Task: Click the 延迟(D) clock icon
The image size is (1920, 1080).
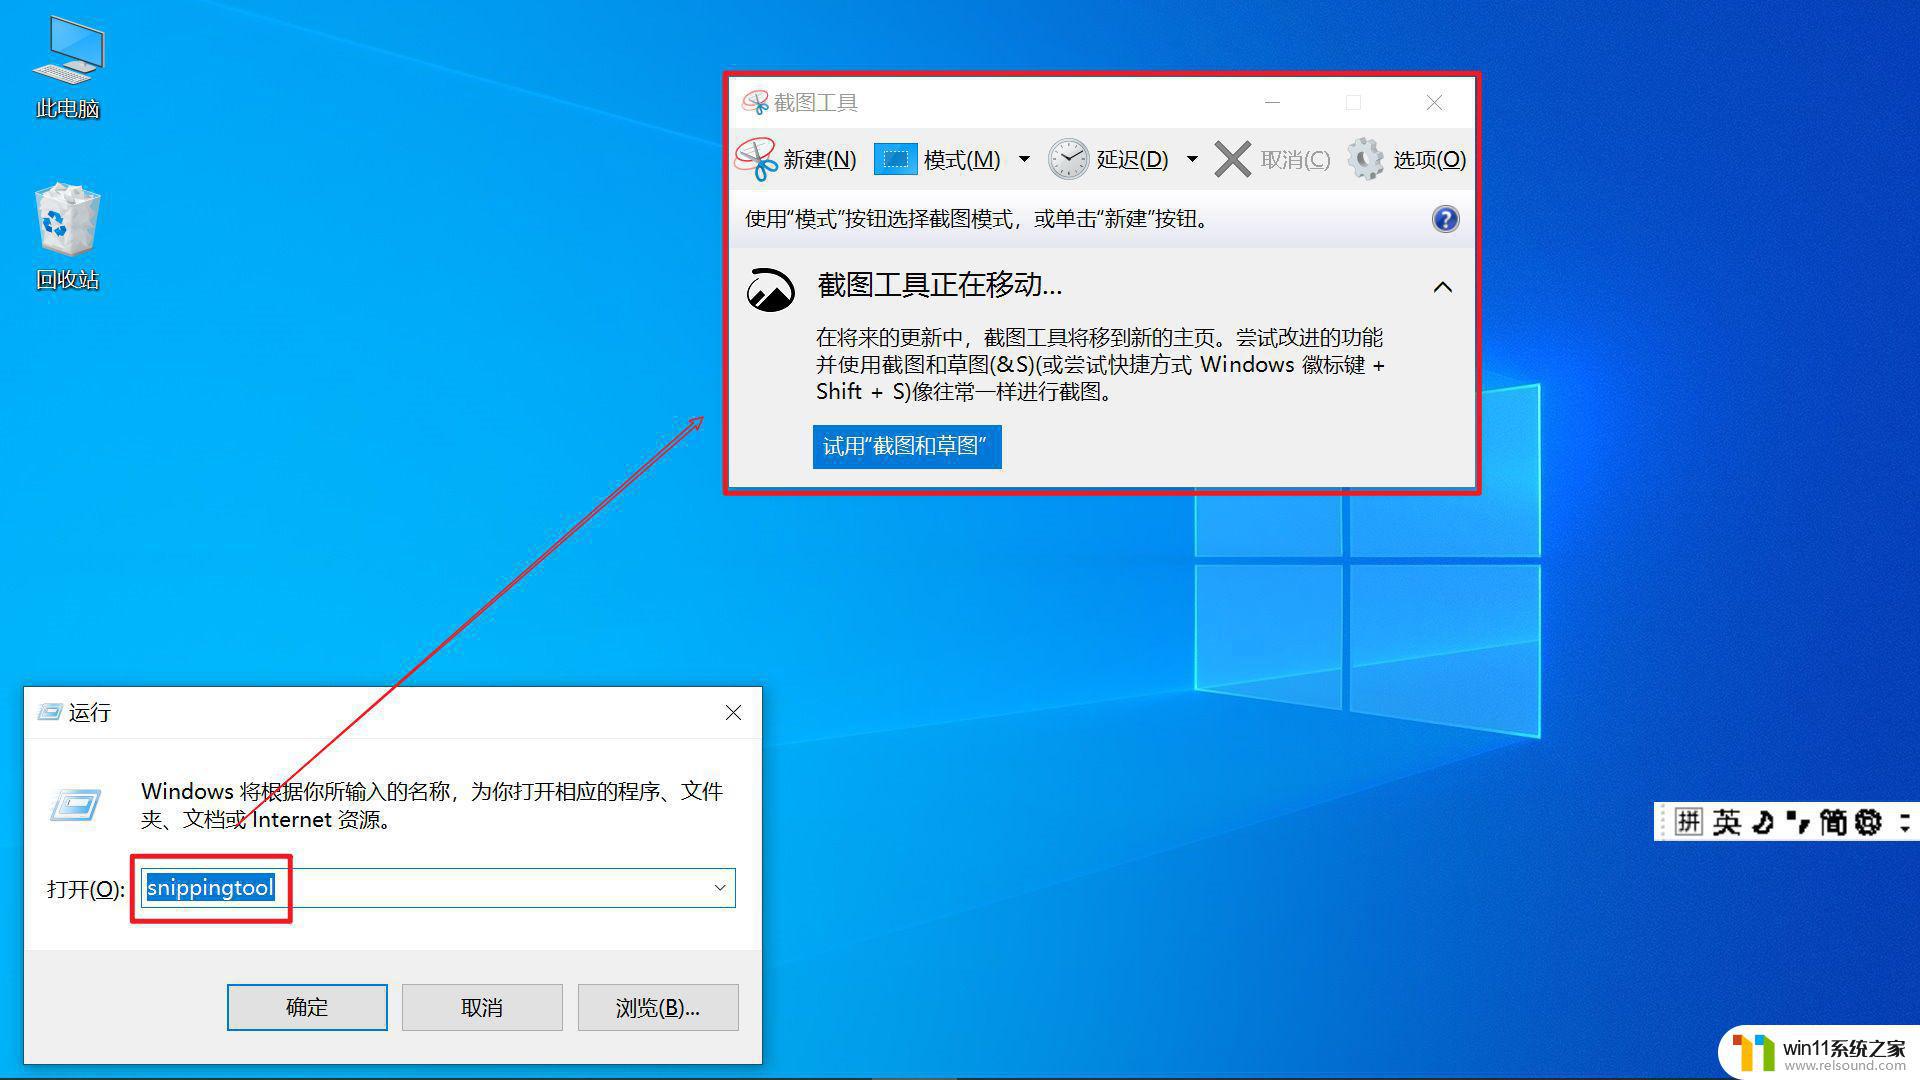Action: click(1068, 159)
